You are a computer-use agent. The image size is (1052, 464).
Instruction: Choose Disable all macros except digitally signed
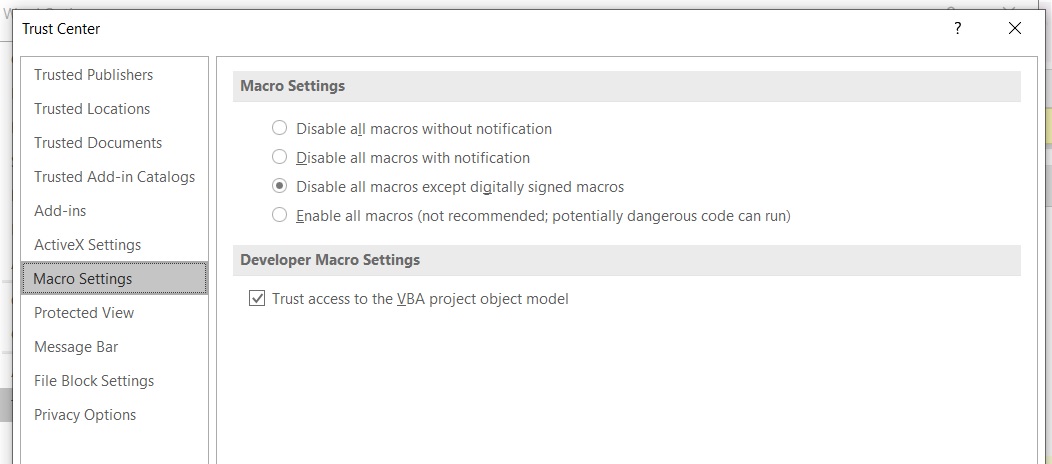coord(279,186)
